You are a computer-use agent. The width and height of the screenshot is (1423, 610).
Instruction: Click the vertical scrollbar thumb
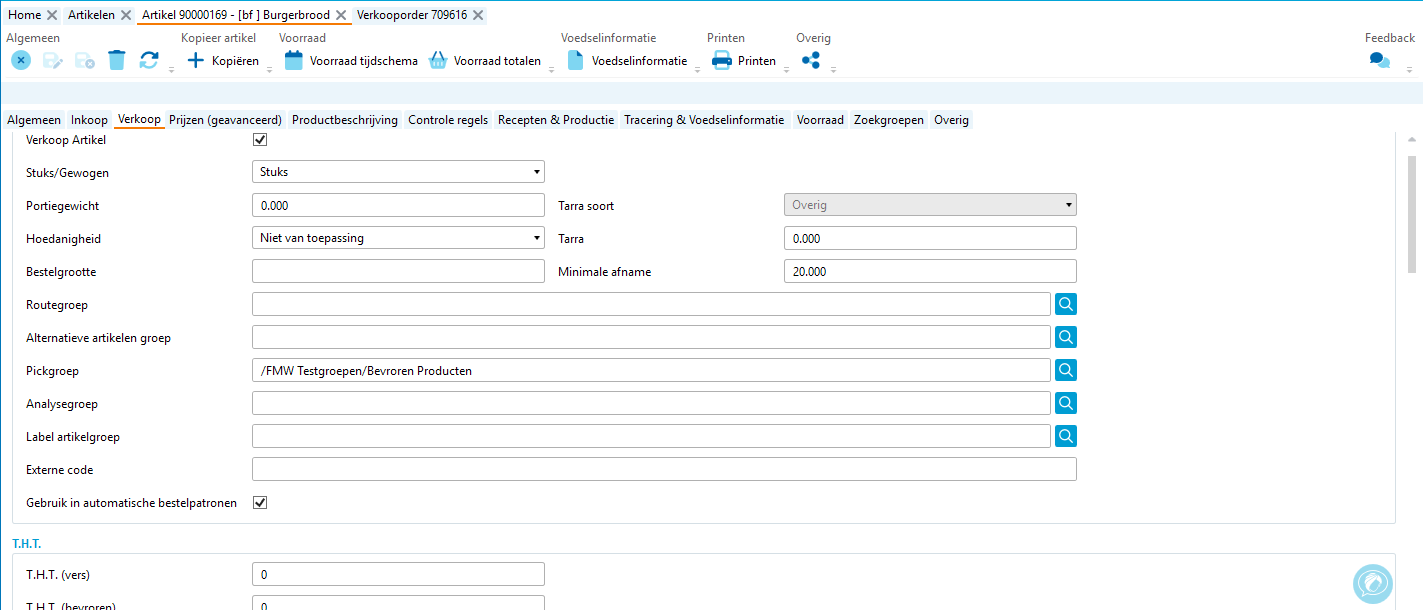click(x=1412, y=213)
